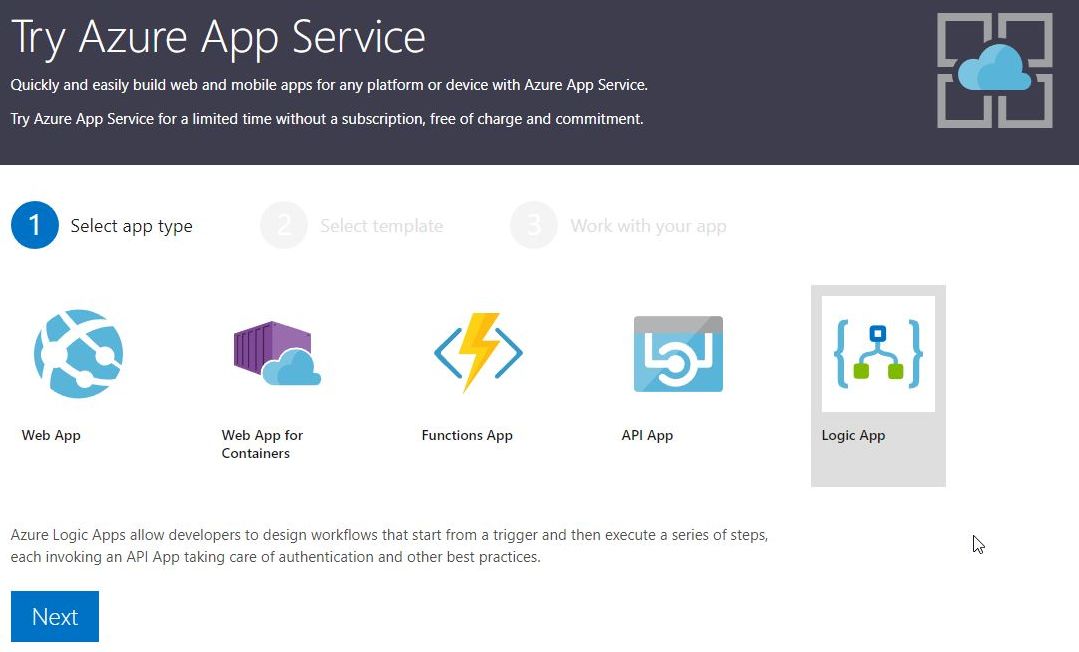
Task: Click the Azure Logic Apps description paragraph
Action: 389,546
